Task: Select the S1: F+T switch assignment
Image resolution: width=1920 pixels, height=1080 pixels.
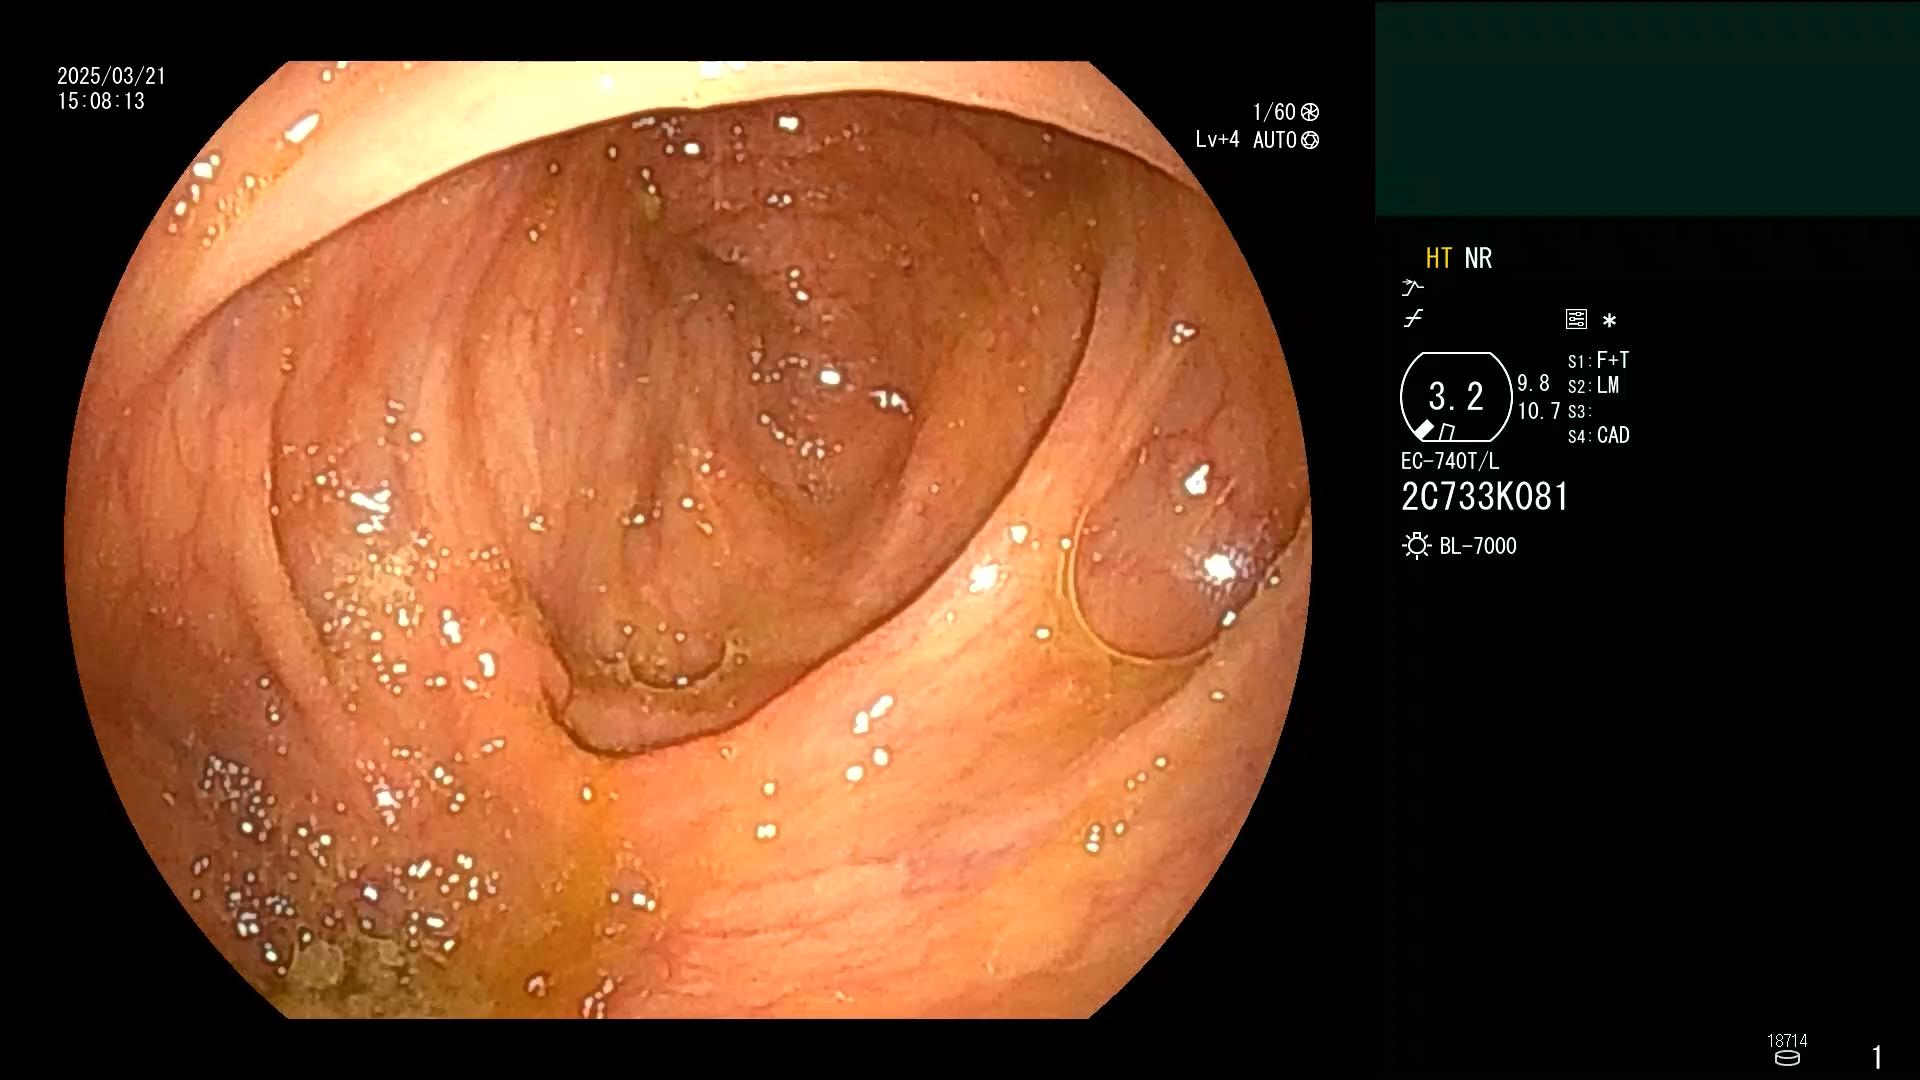Action: tap(1599, 360)
